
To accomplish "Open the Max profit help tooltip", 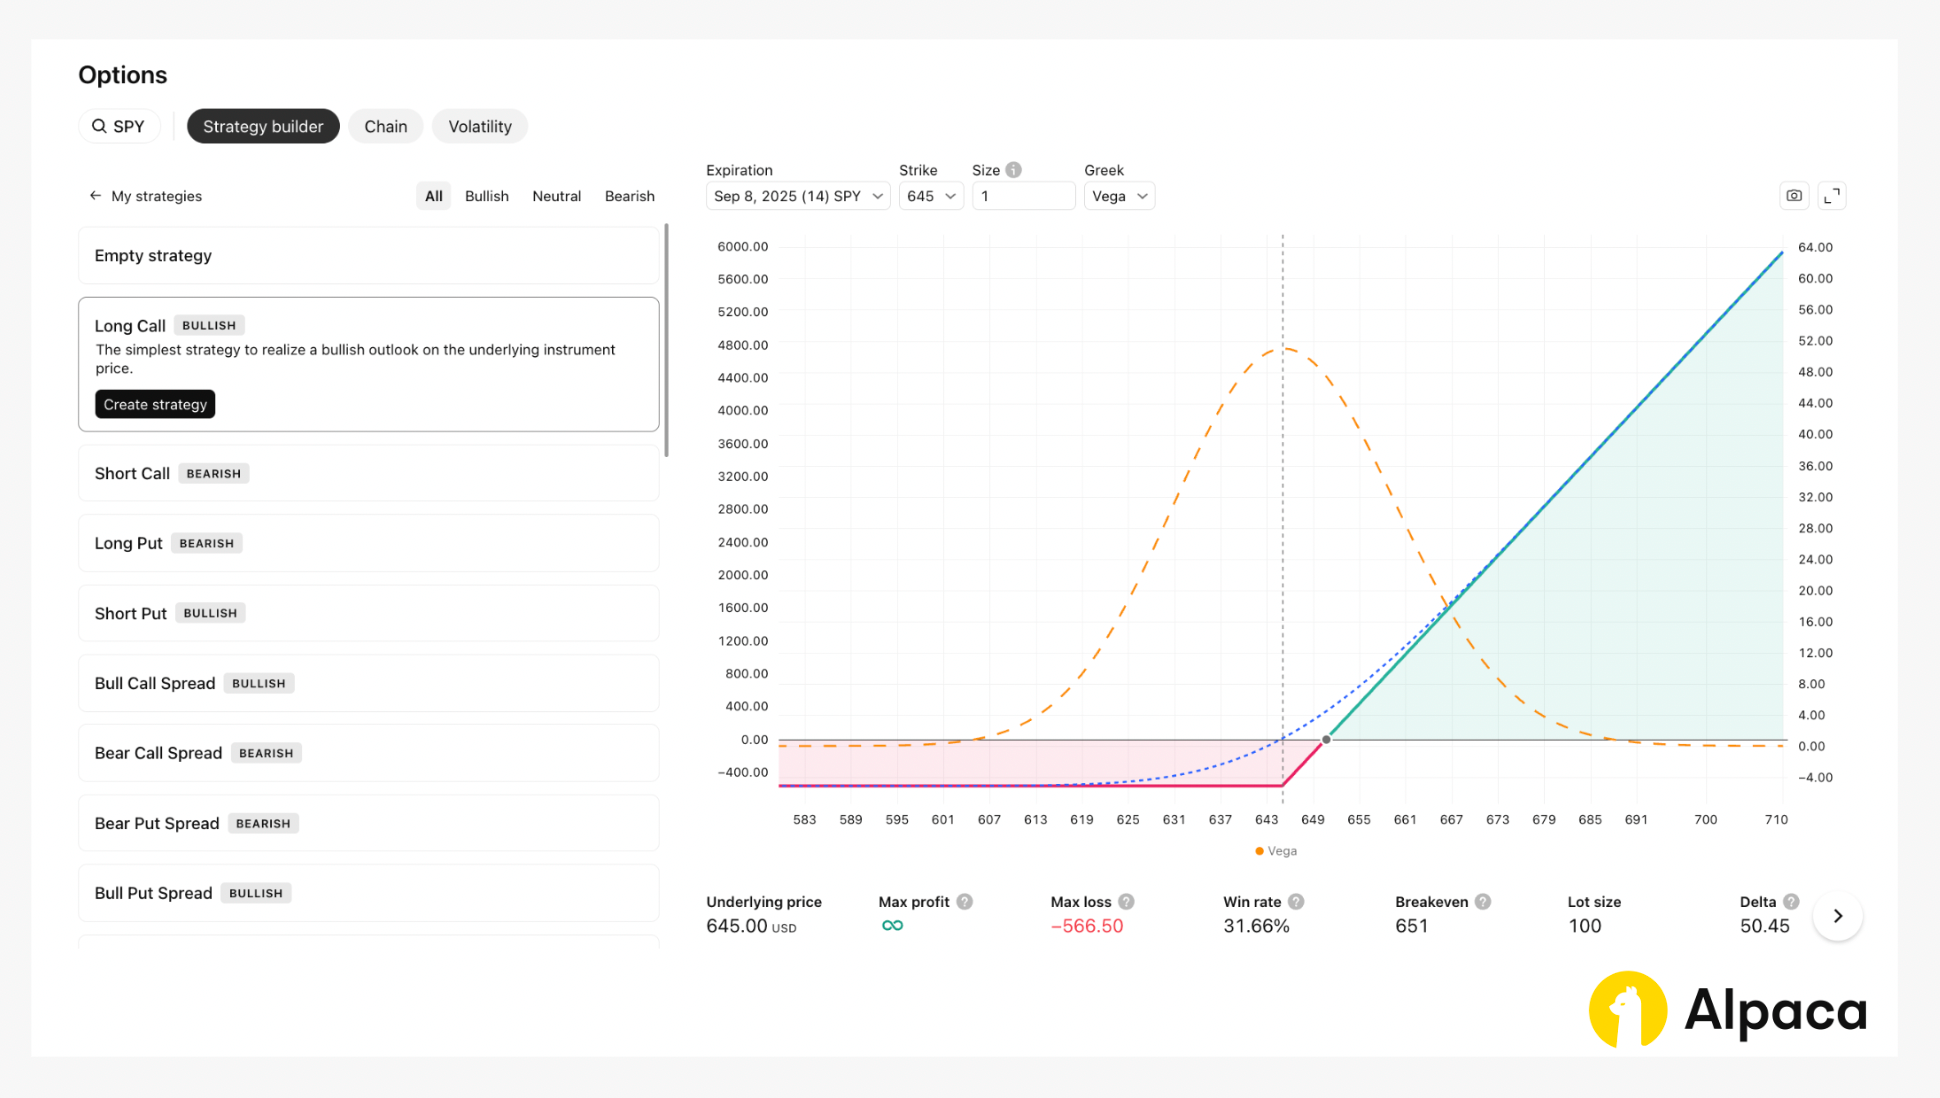I will click(966, 901).
